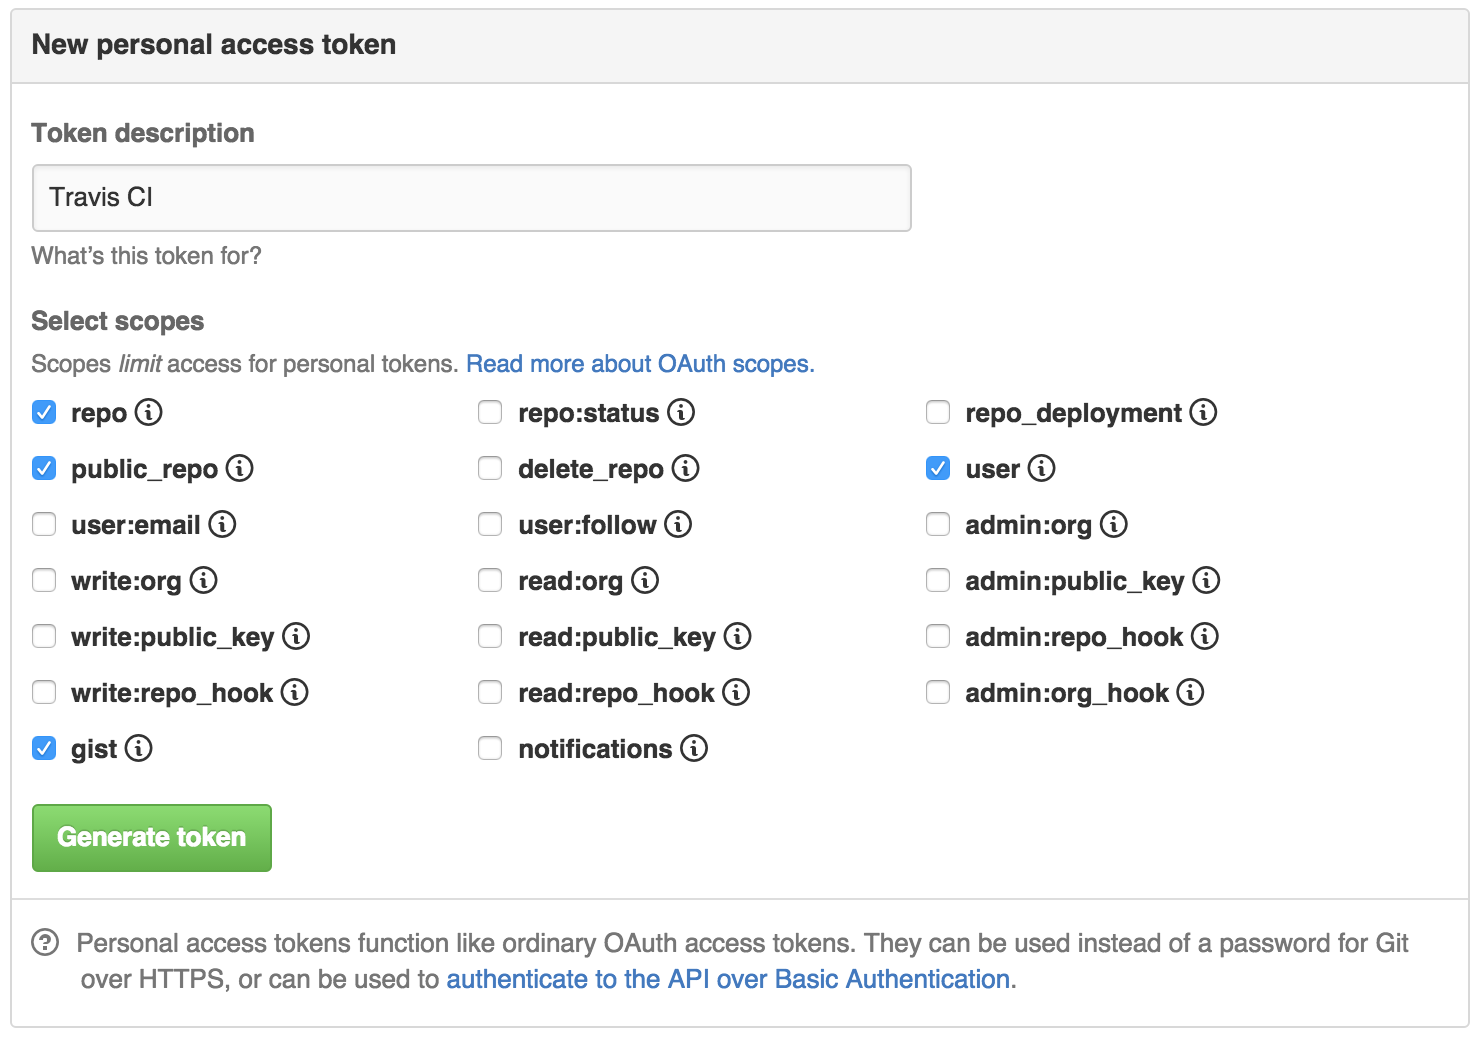Image resolution: width=1484 pixels, height=1038 pixels.
Task: Click the info icon next to notifications
Action: point(694,748)
